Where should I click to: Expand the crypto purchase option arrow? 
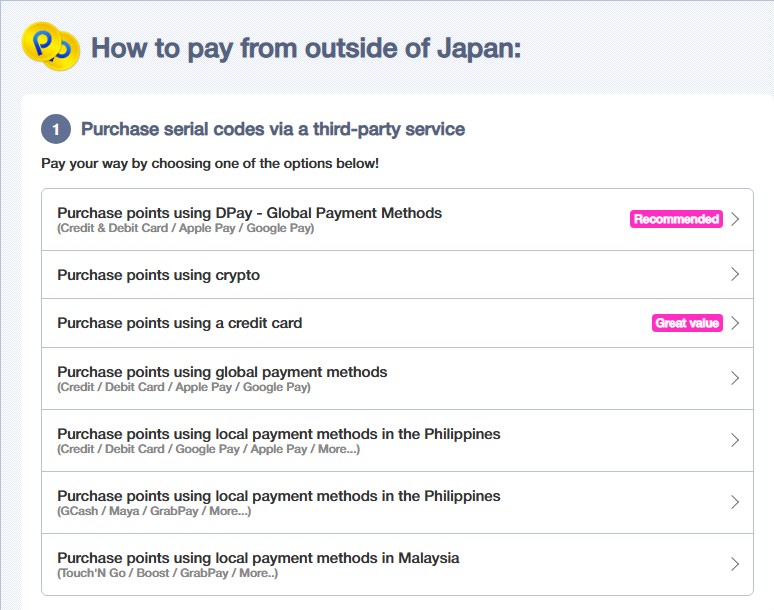click(735, 274)
